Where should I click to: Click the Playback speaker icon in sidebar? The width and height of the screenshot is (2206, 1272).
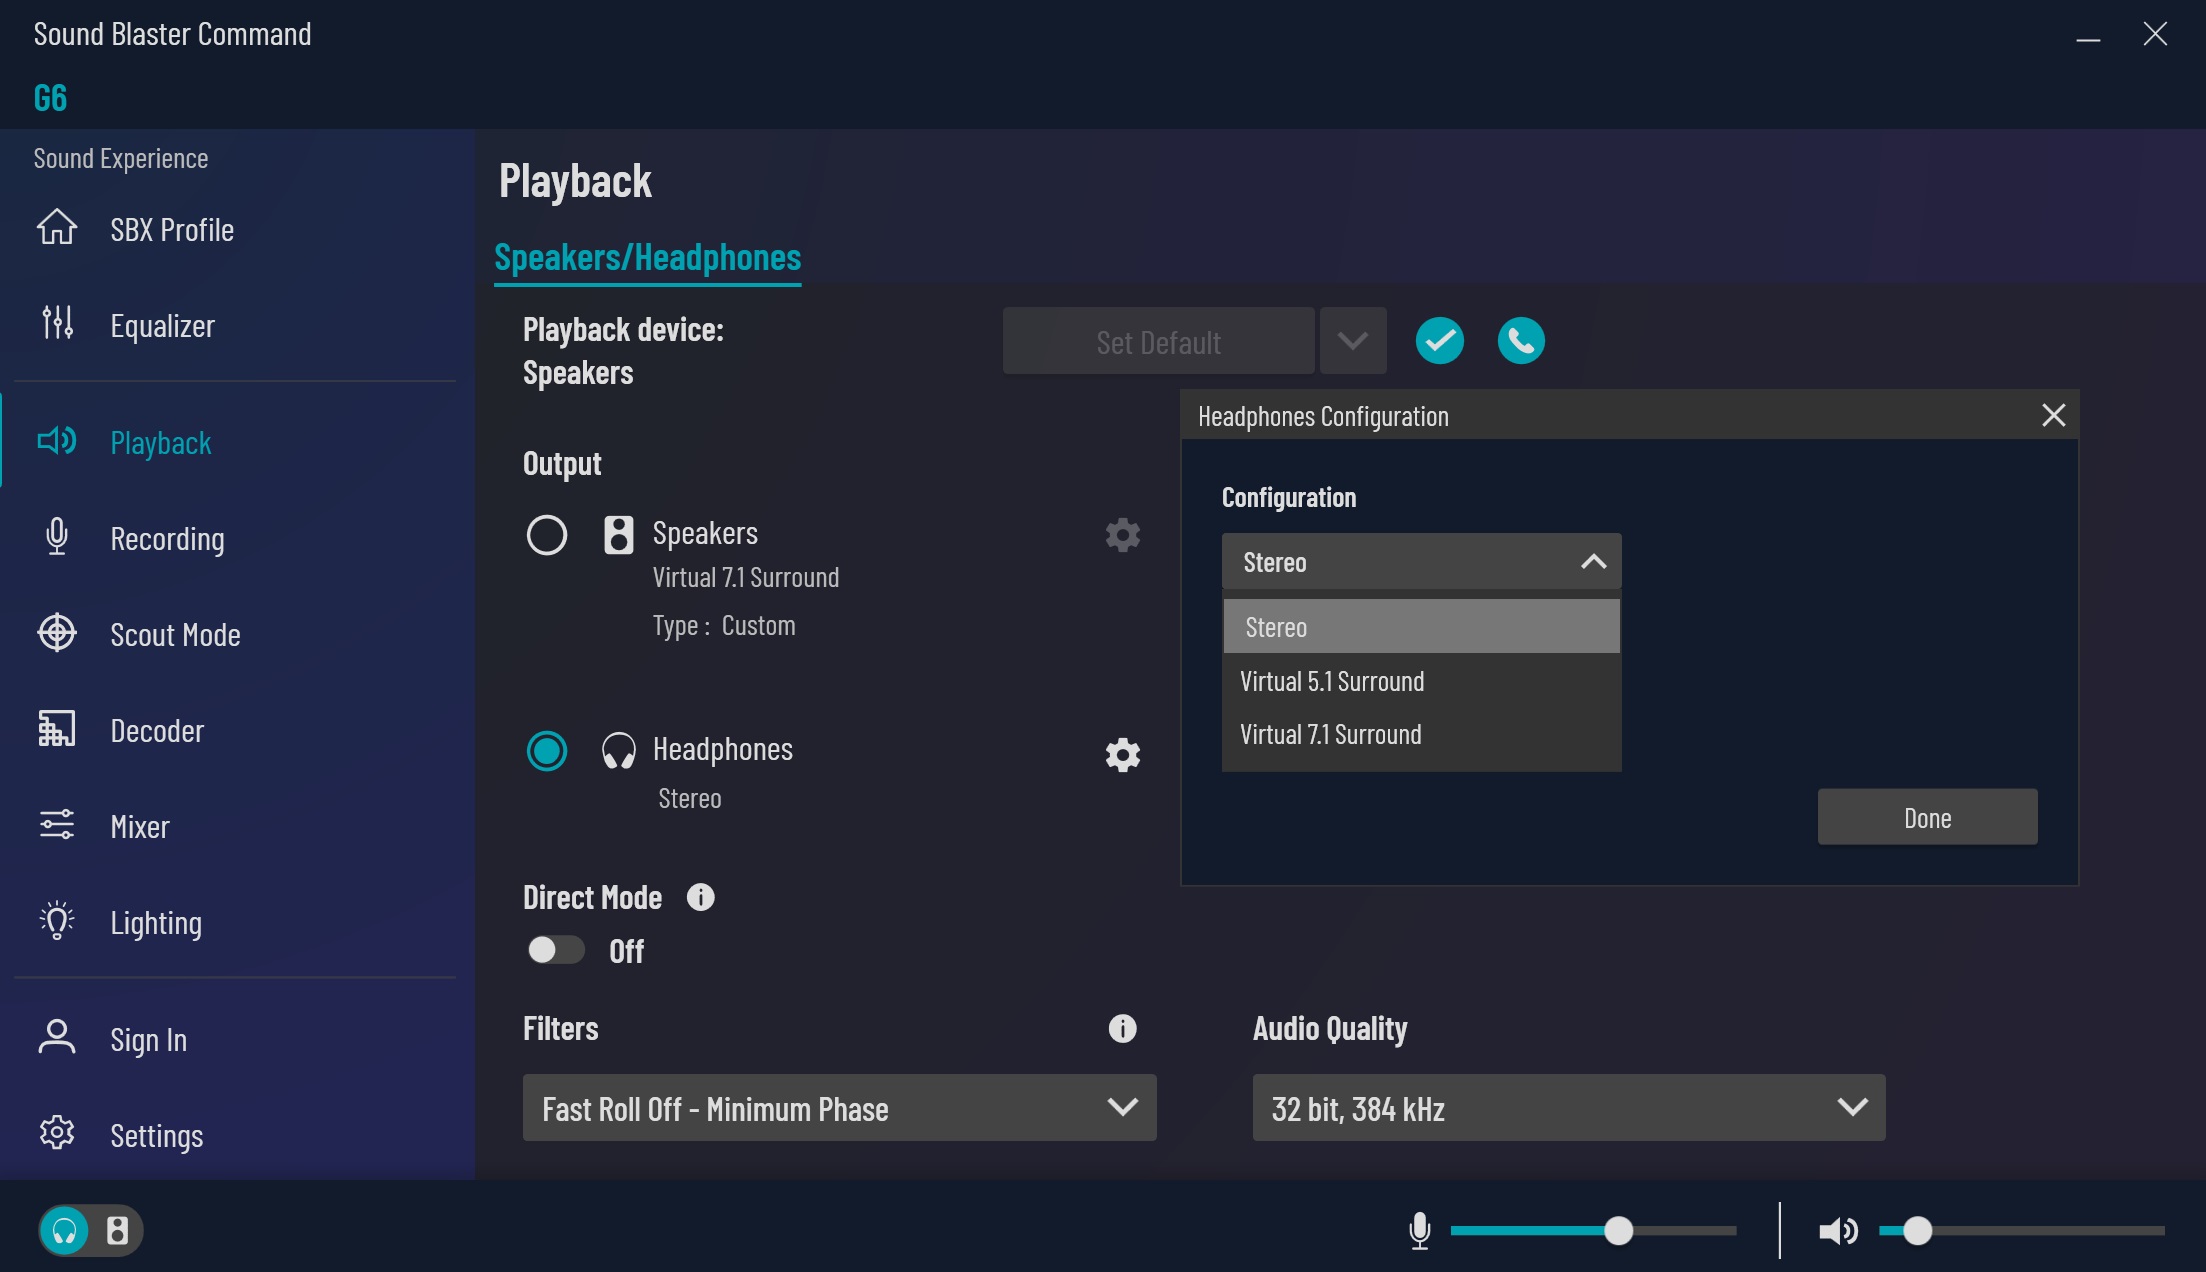coord(57,441)
